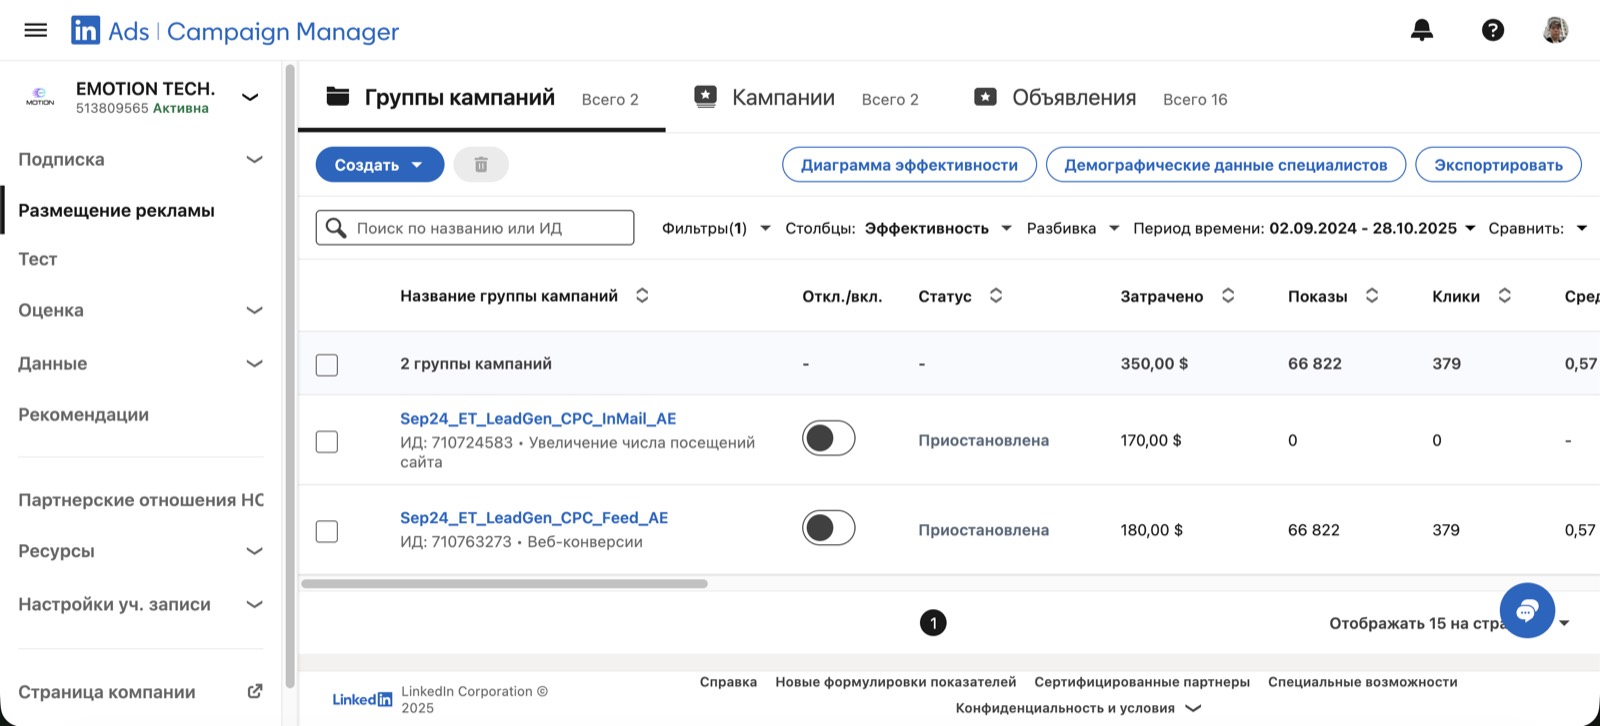Click the Emotion Tech account logo
The width and height of the screenshot is (1600, 726).
(x=40, y=97)
